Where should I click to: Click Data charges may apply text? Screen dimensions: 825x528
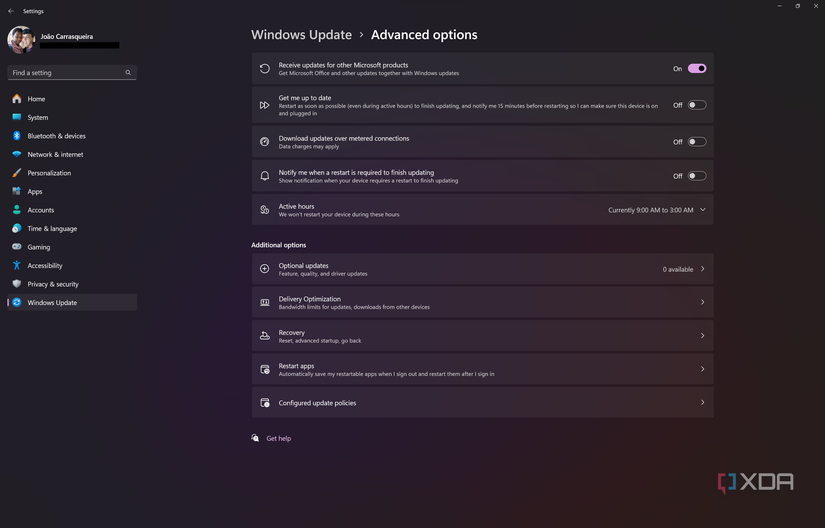click(x=309, y=147)
